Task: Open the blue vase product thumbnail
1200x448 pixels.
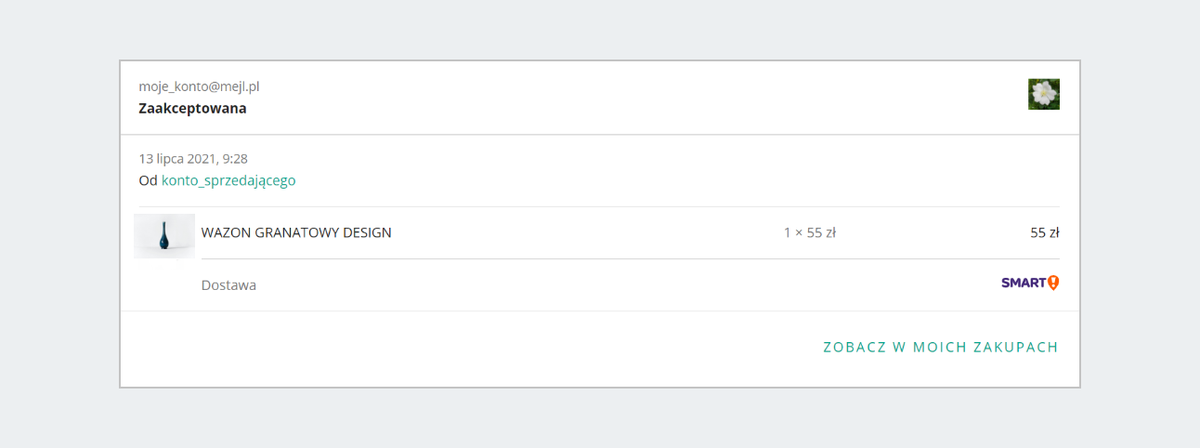Action: point(164,235)
